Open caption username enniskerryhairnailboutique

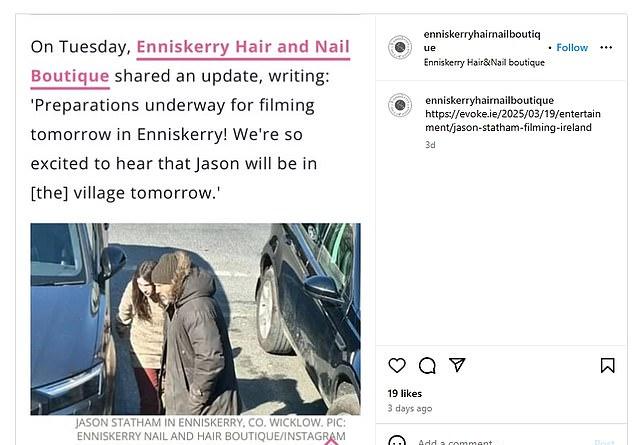[x=489, y=100]
